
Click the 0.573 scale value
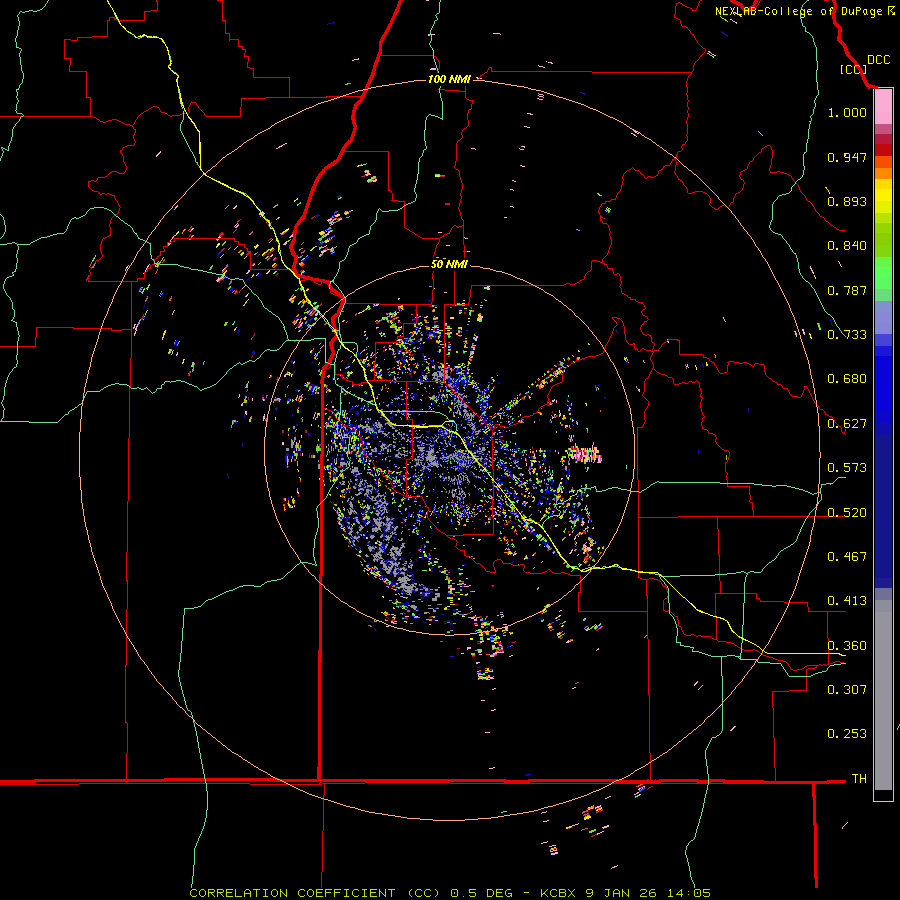click(x=847, y=468)
